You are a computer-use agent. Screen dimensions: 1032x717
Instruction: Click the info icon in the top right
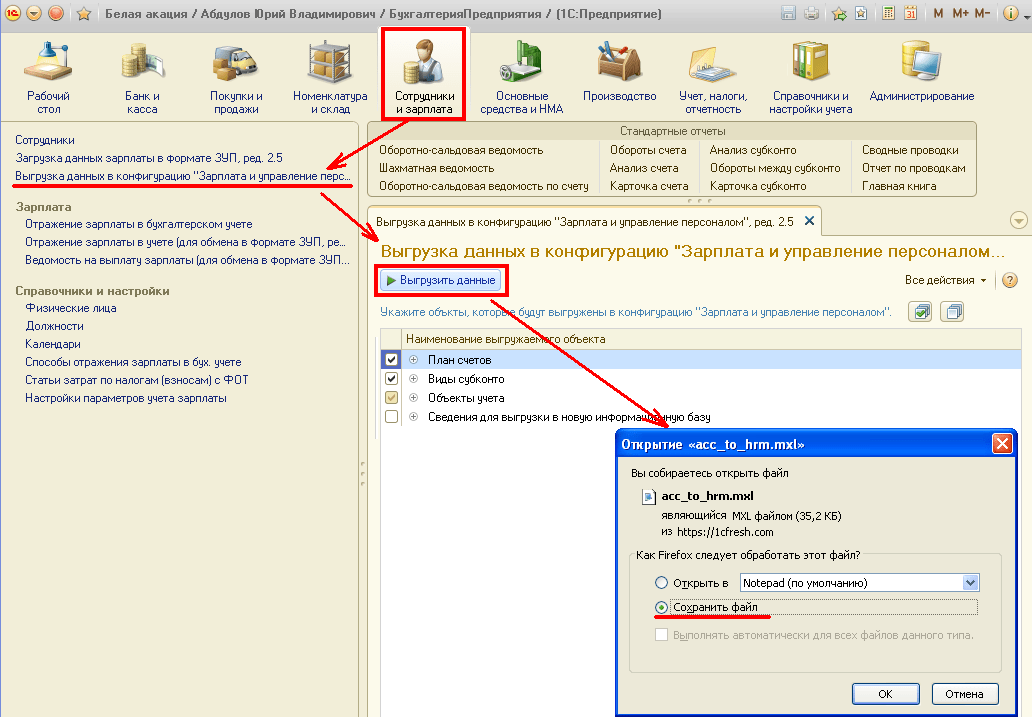coord(1010,13)
